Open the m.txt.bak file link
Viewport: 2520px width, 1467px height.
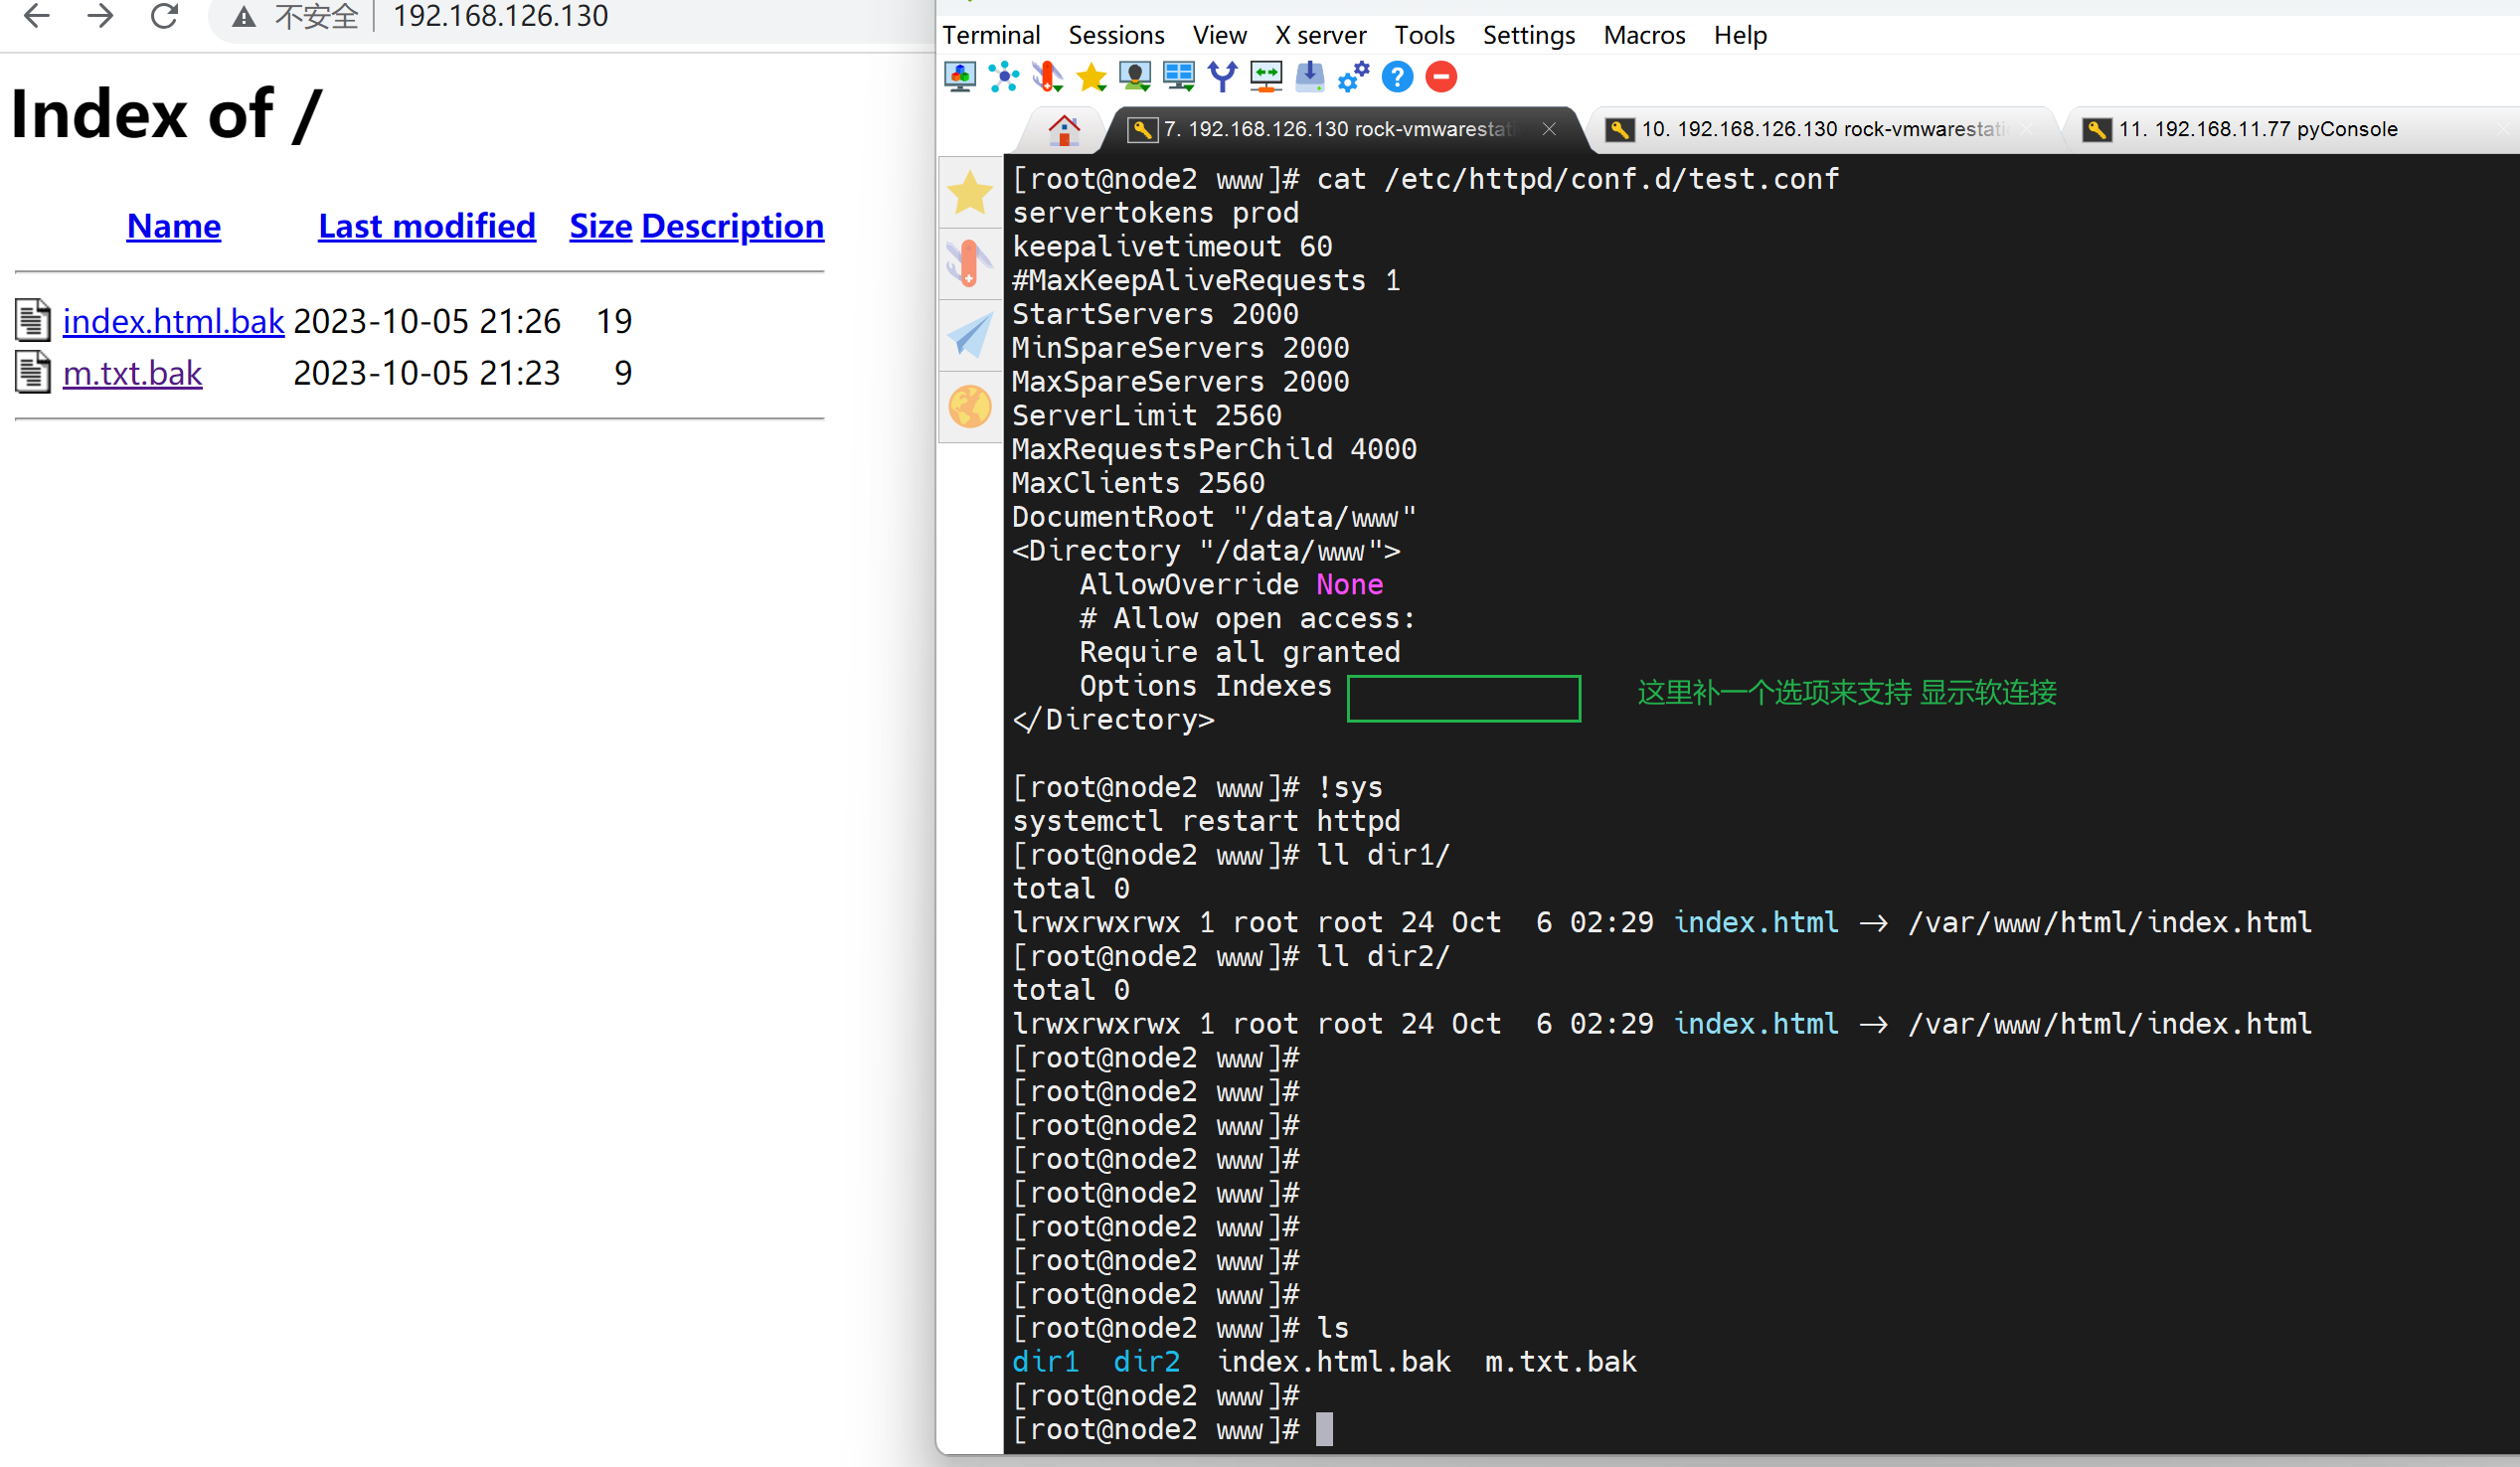coord(131,372)
